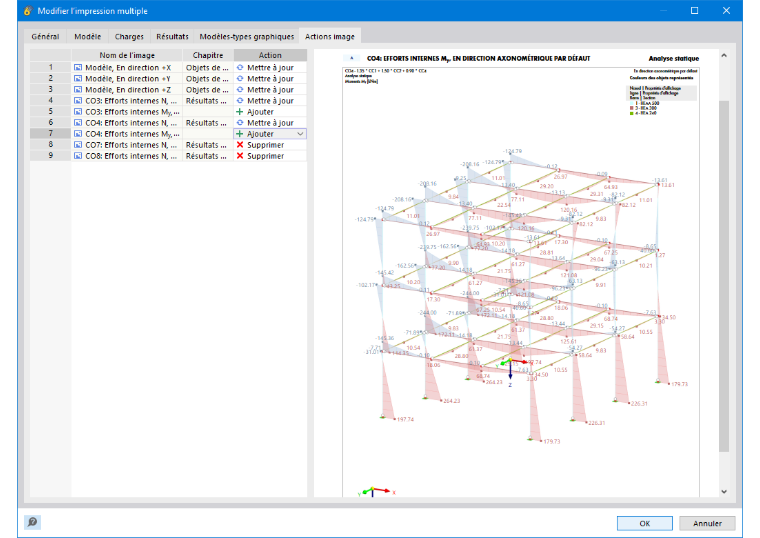Click the image icon in row 5 CO3 Efforts internes My
The width and height of the screenshot is (760, 538).
tap(78, 112)
